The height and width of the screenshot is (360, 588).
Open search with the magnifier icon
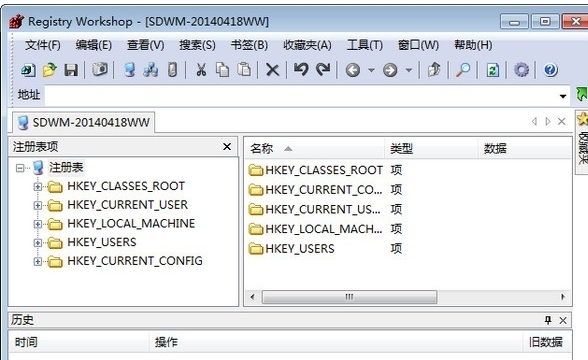click(463, 70)
